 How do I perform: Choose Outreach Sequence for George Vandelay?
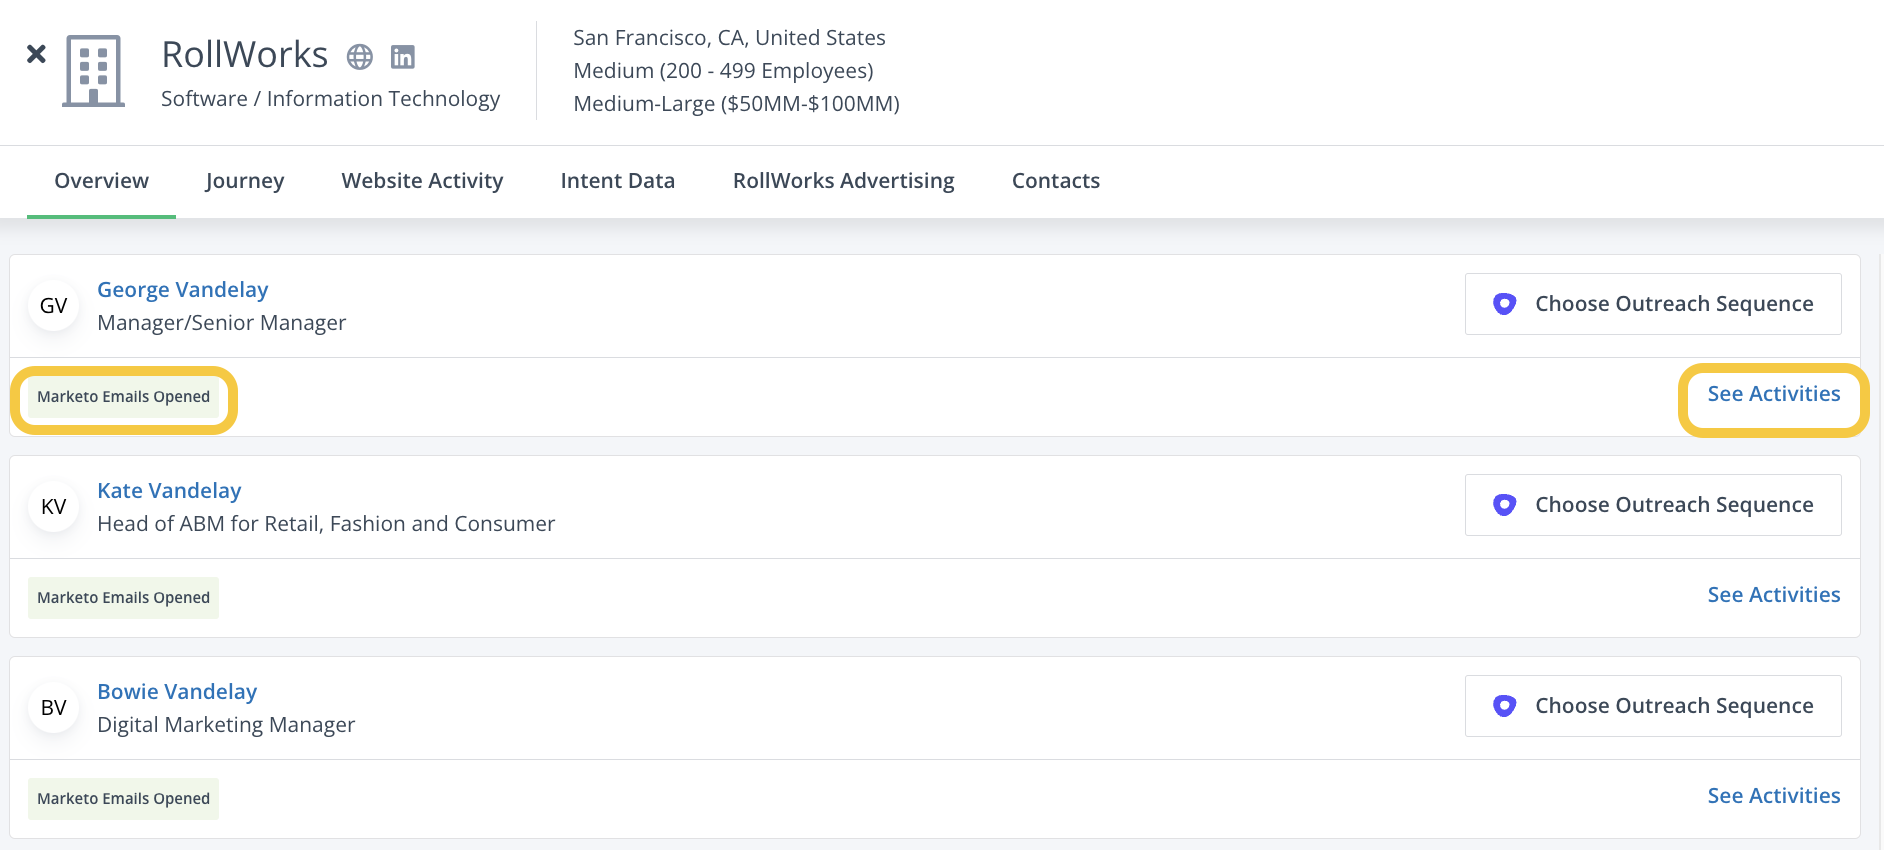(1653, 304)
